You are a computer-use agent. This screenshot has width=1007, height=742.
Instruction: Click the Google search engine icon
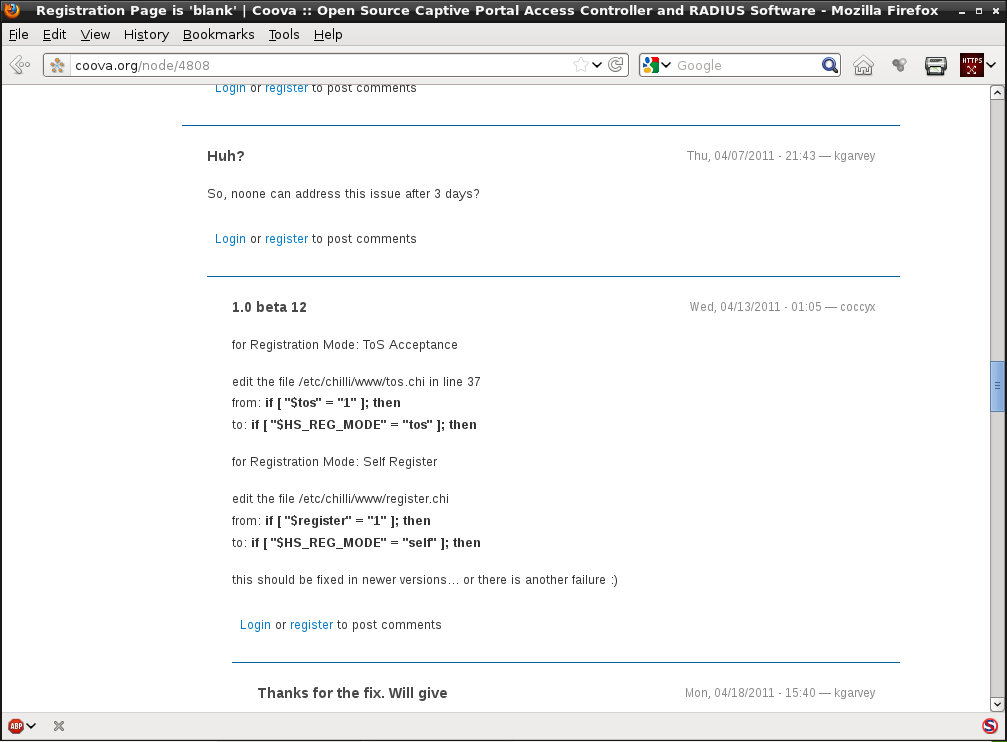pos(651,65)
